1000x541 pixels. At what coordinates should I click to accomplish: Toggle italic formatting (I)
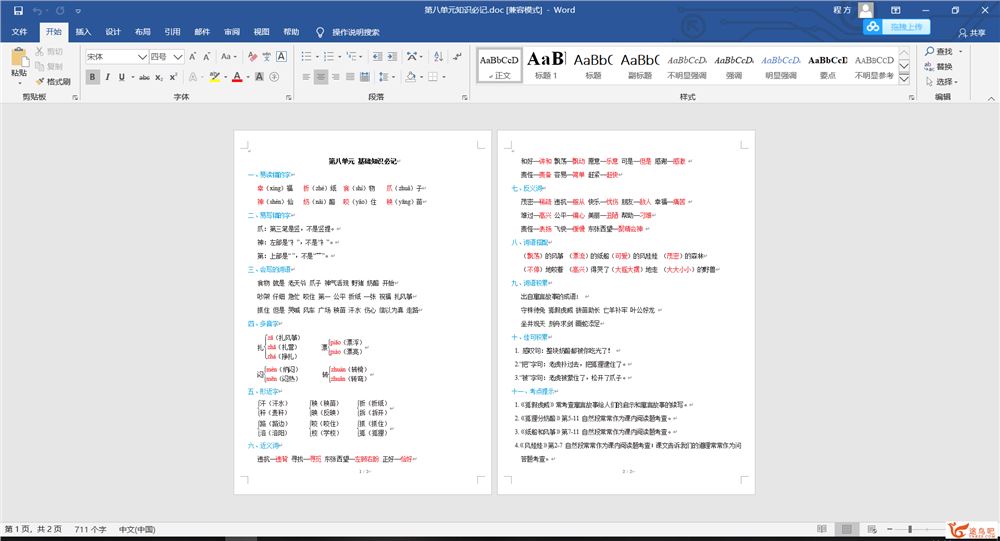(107, 77)
